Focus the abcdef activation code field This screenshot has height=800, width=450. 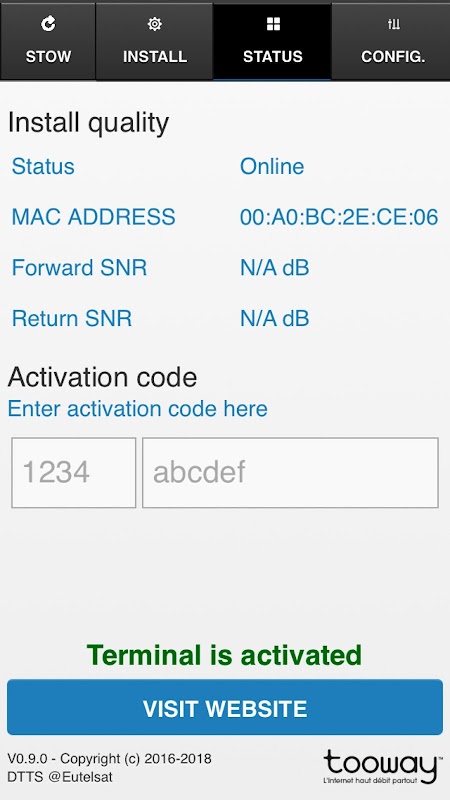(290, 472)
